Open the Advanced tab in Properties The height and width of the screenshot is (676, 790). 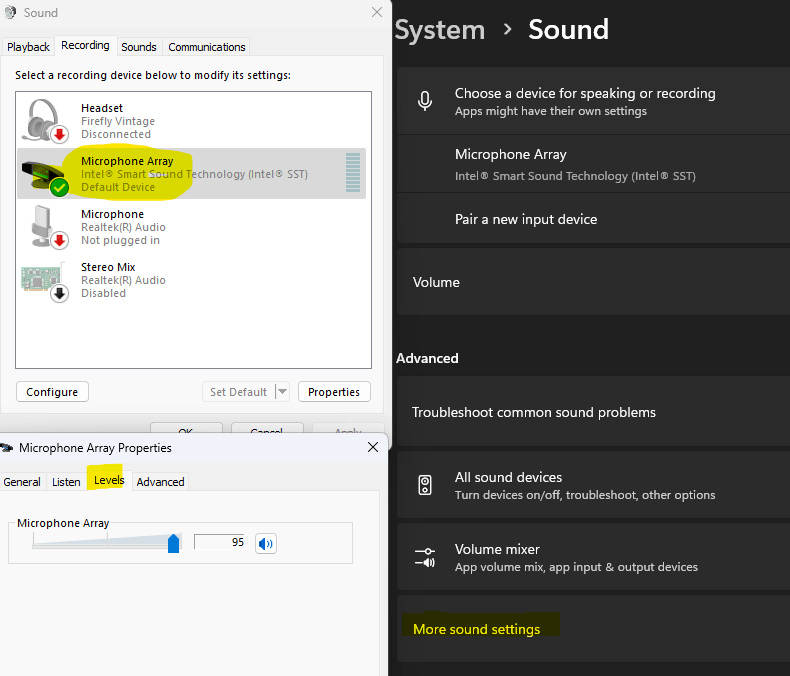pos(160,482)
